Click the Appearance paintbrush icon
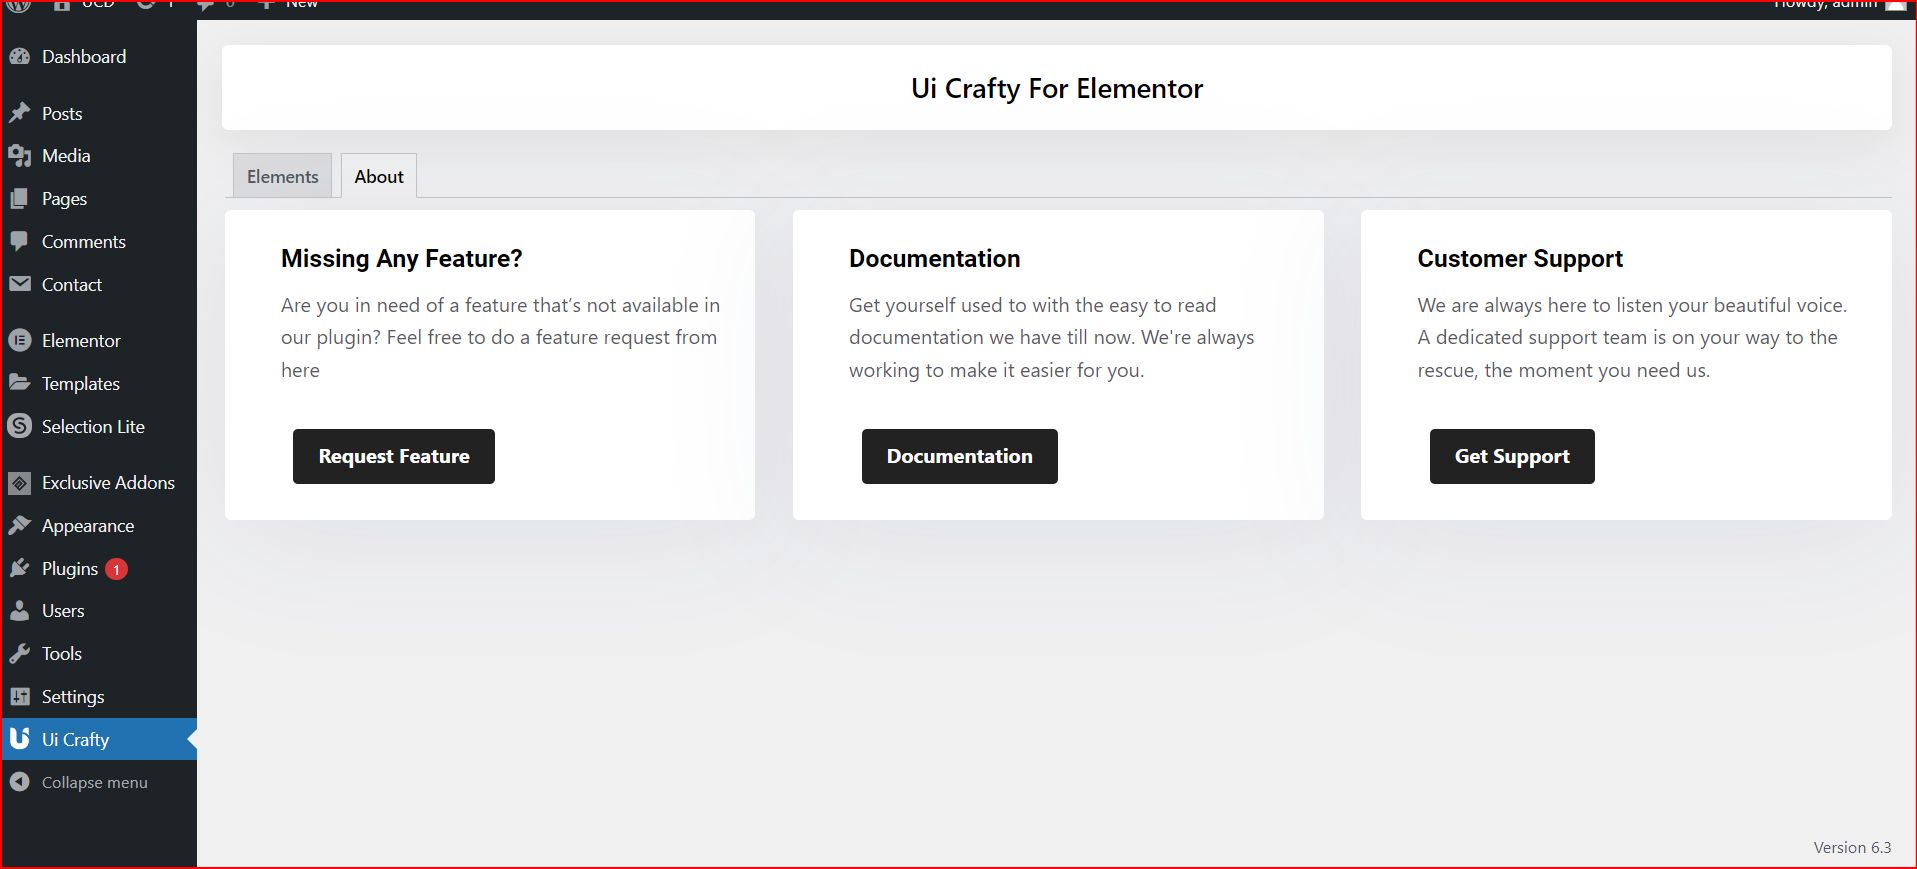 point(20,525)
